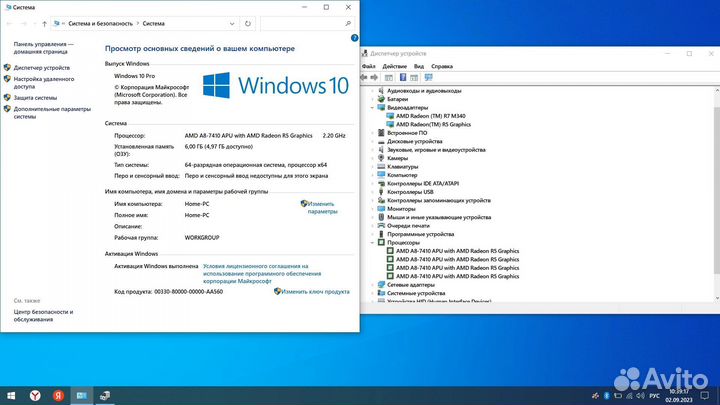Open Настройка удаленного доступа link
720x405 pixels.
coord(44,83)
